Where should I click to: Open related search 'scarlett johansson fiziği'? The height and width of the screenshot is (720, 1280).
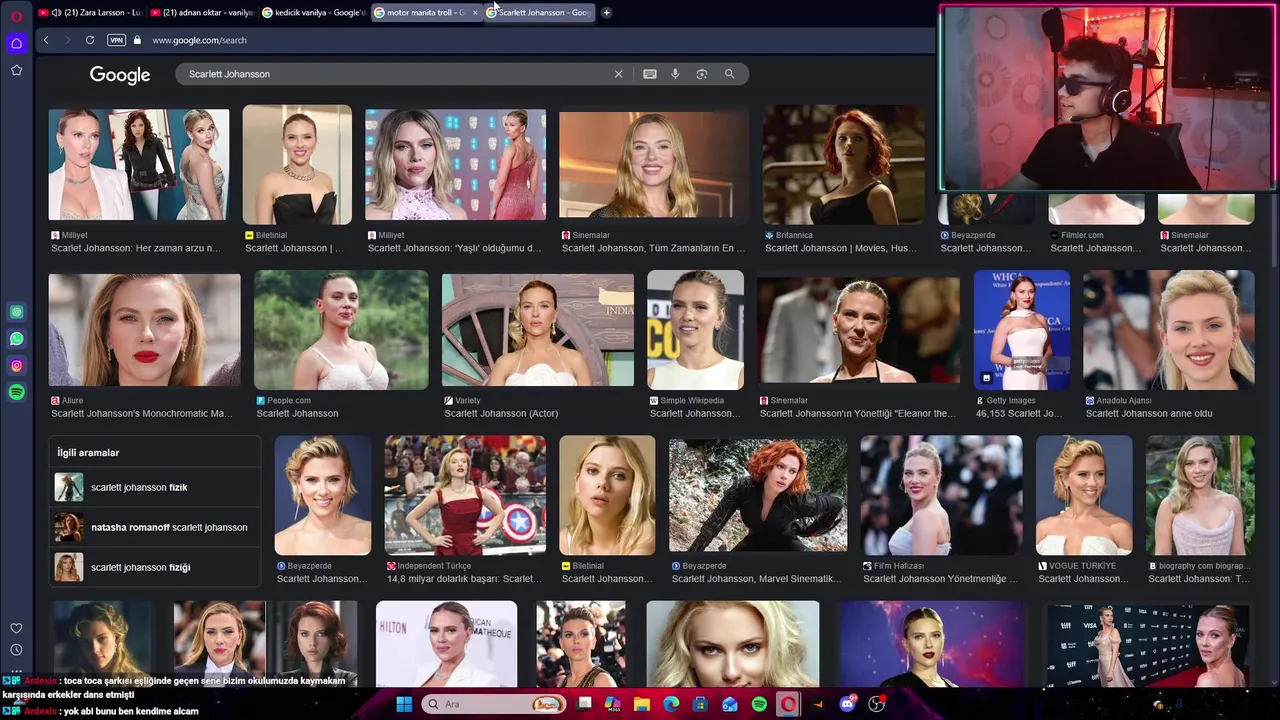pos(155,567)
